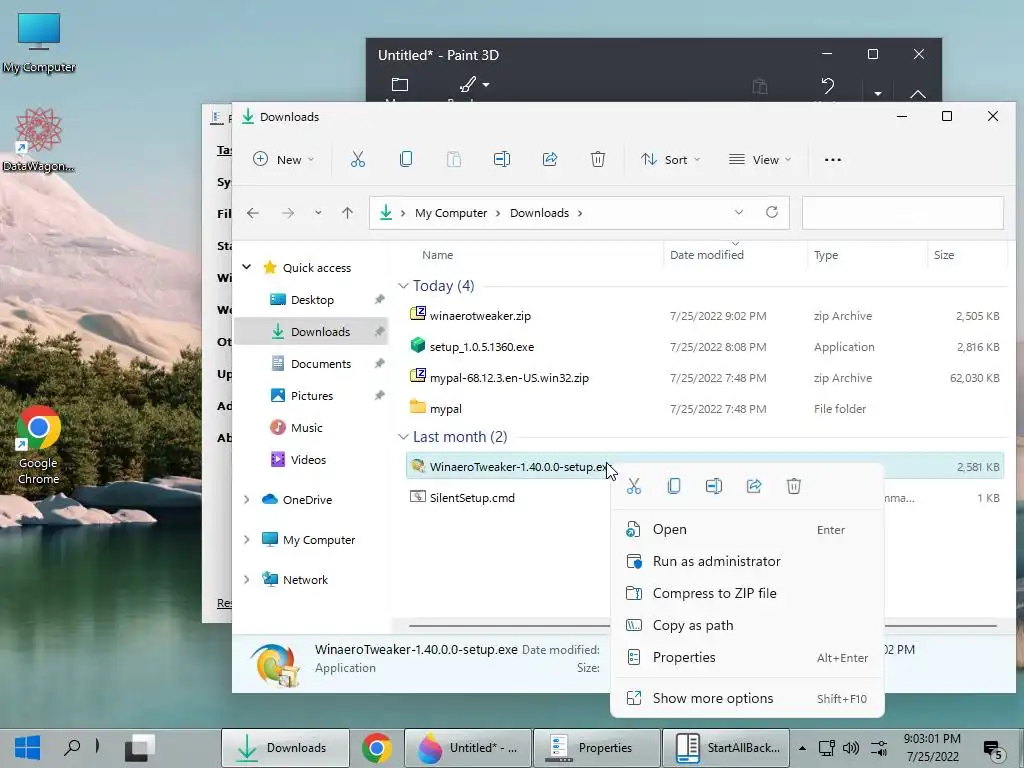Open taskbar Search magnifier
The height and width of the screenshot is (768, 1024).
(72, 747)
